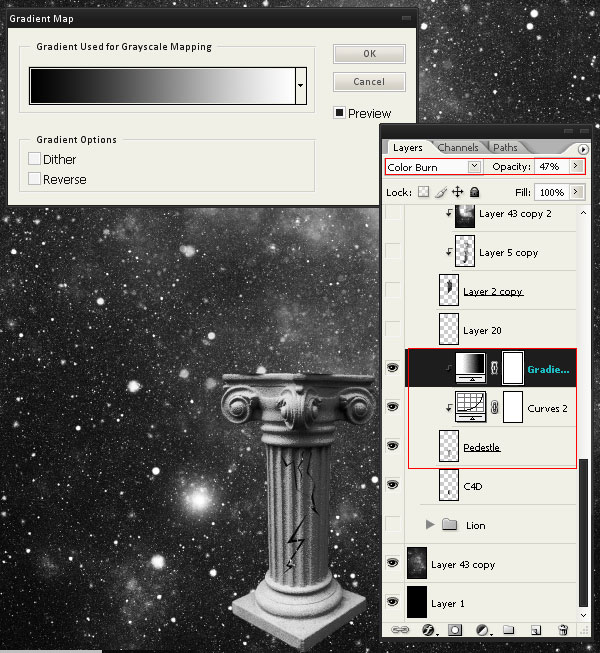Image resolution: width=600 pixels, height=653 pixels.
Task: Select the Pedestle layer thumbnail
Action: click(449, 446)
